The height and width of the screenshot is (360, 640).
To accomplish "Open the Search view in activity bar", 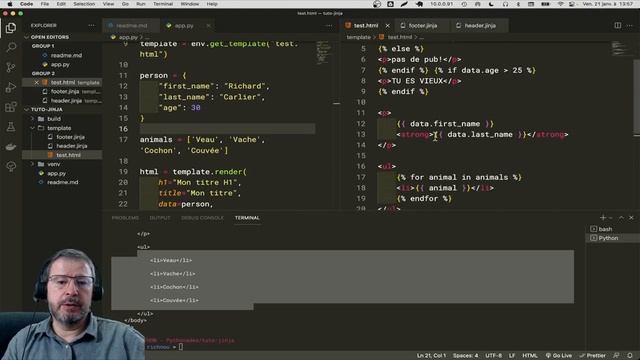I will [x=11, y=47].
